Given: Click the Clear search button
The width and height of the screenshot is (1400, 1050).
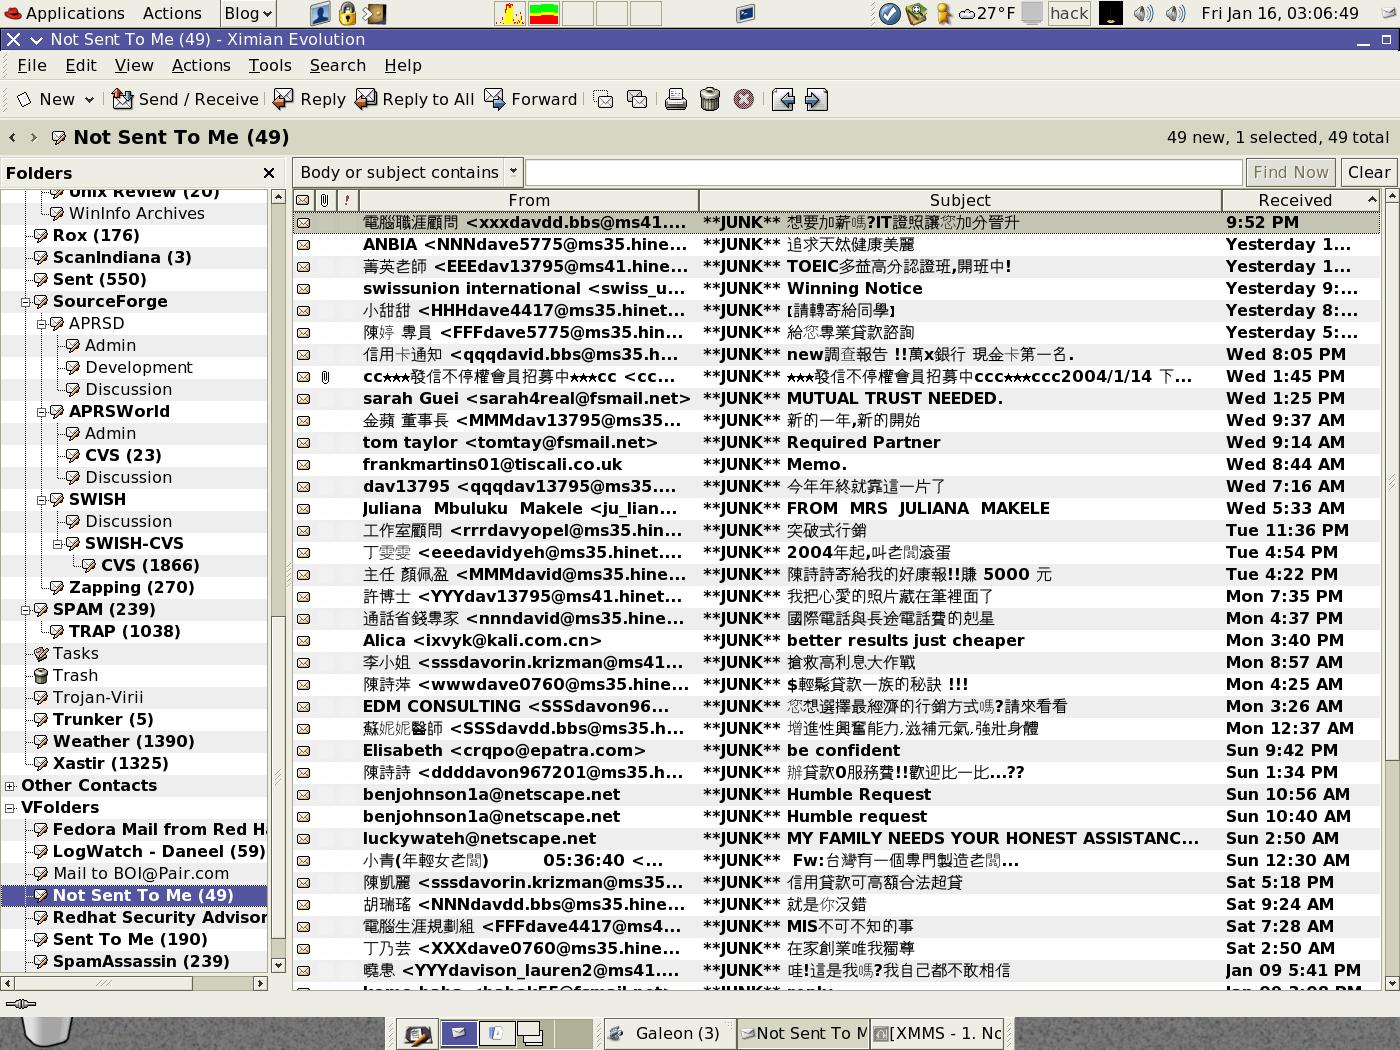Looking at the screenshot, I should coord(1369,172).
